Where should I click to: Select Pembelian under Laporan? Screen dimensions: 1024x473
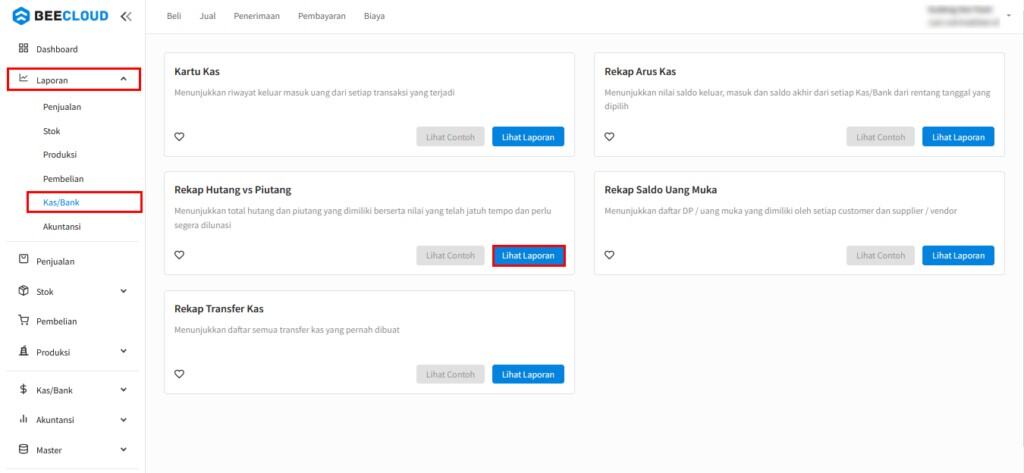pos(63,179)
